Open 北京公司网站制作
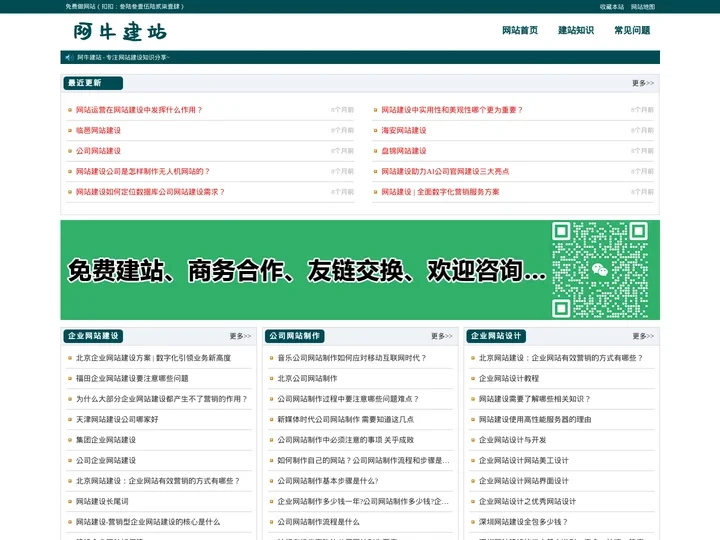720x540 pixels. [307, 378]
